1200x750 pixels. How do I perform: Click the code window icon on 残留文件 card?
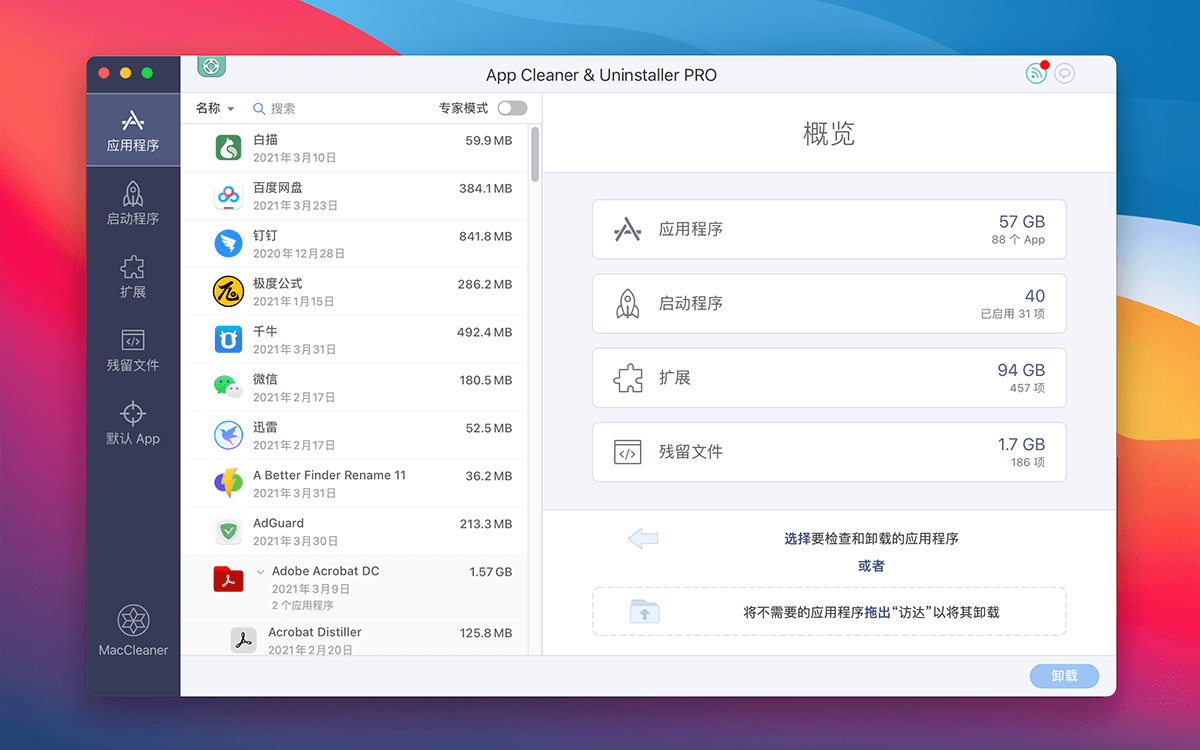pos(627,452)
